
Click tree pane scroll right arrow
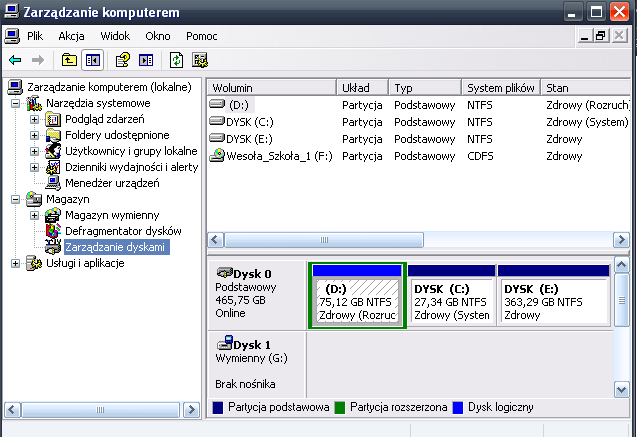click(x=191, y=409)
